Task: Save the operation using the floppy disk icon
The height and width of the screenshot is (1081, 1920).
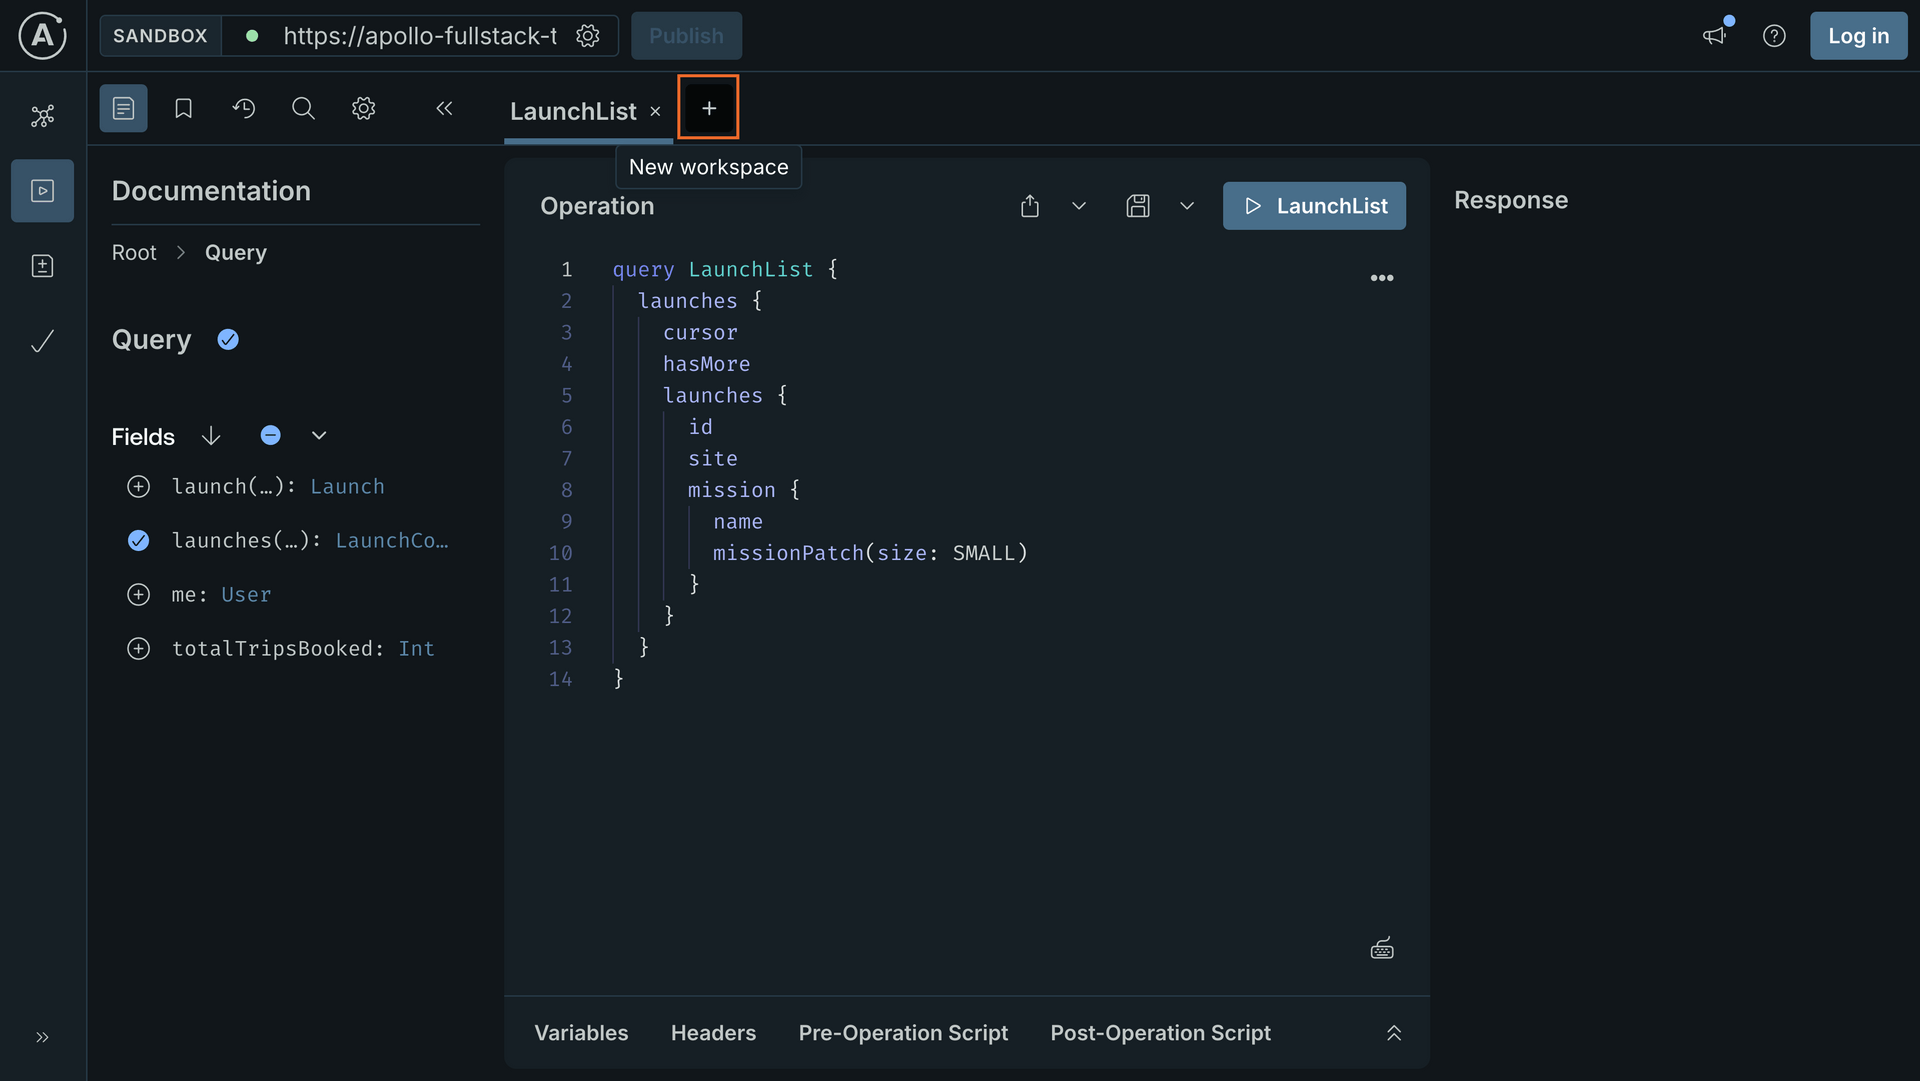Action: coord(1138,206)
